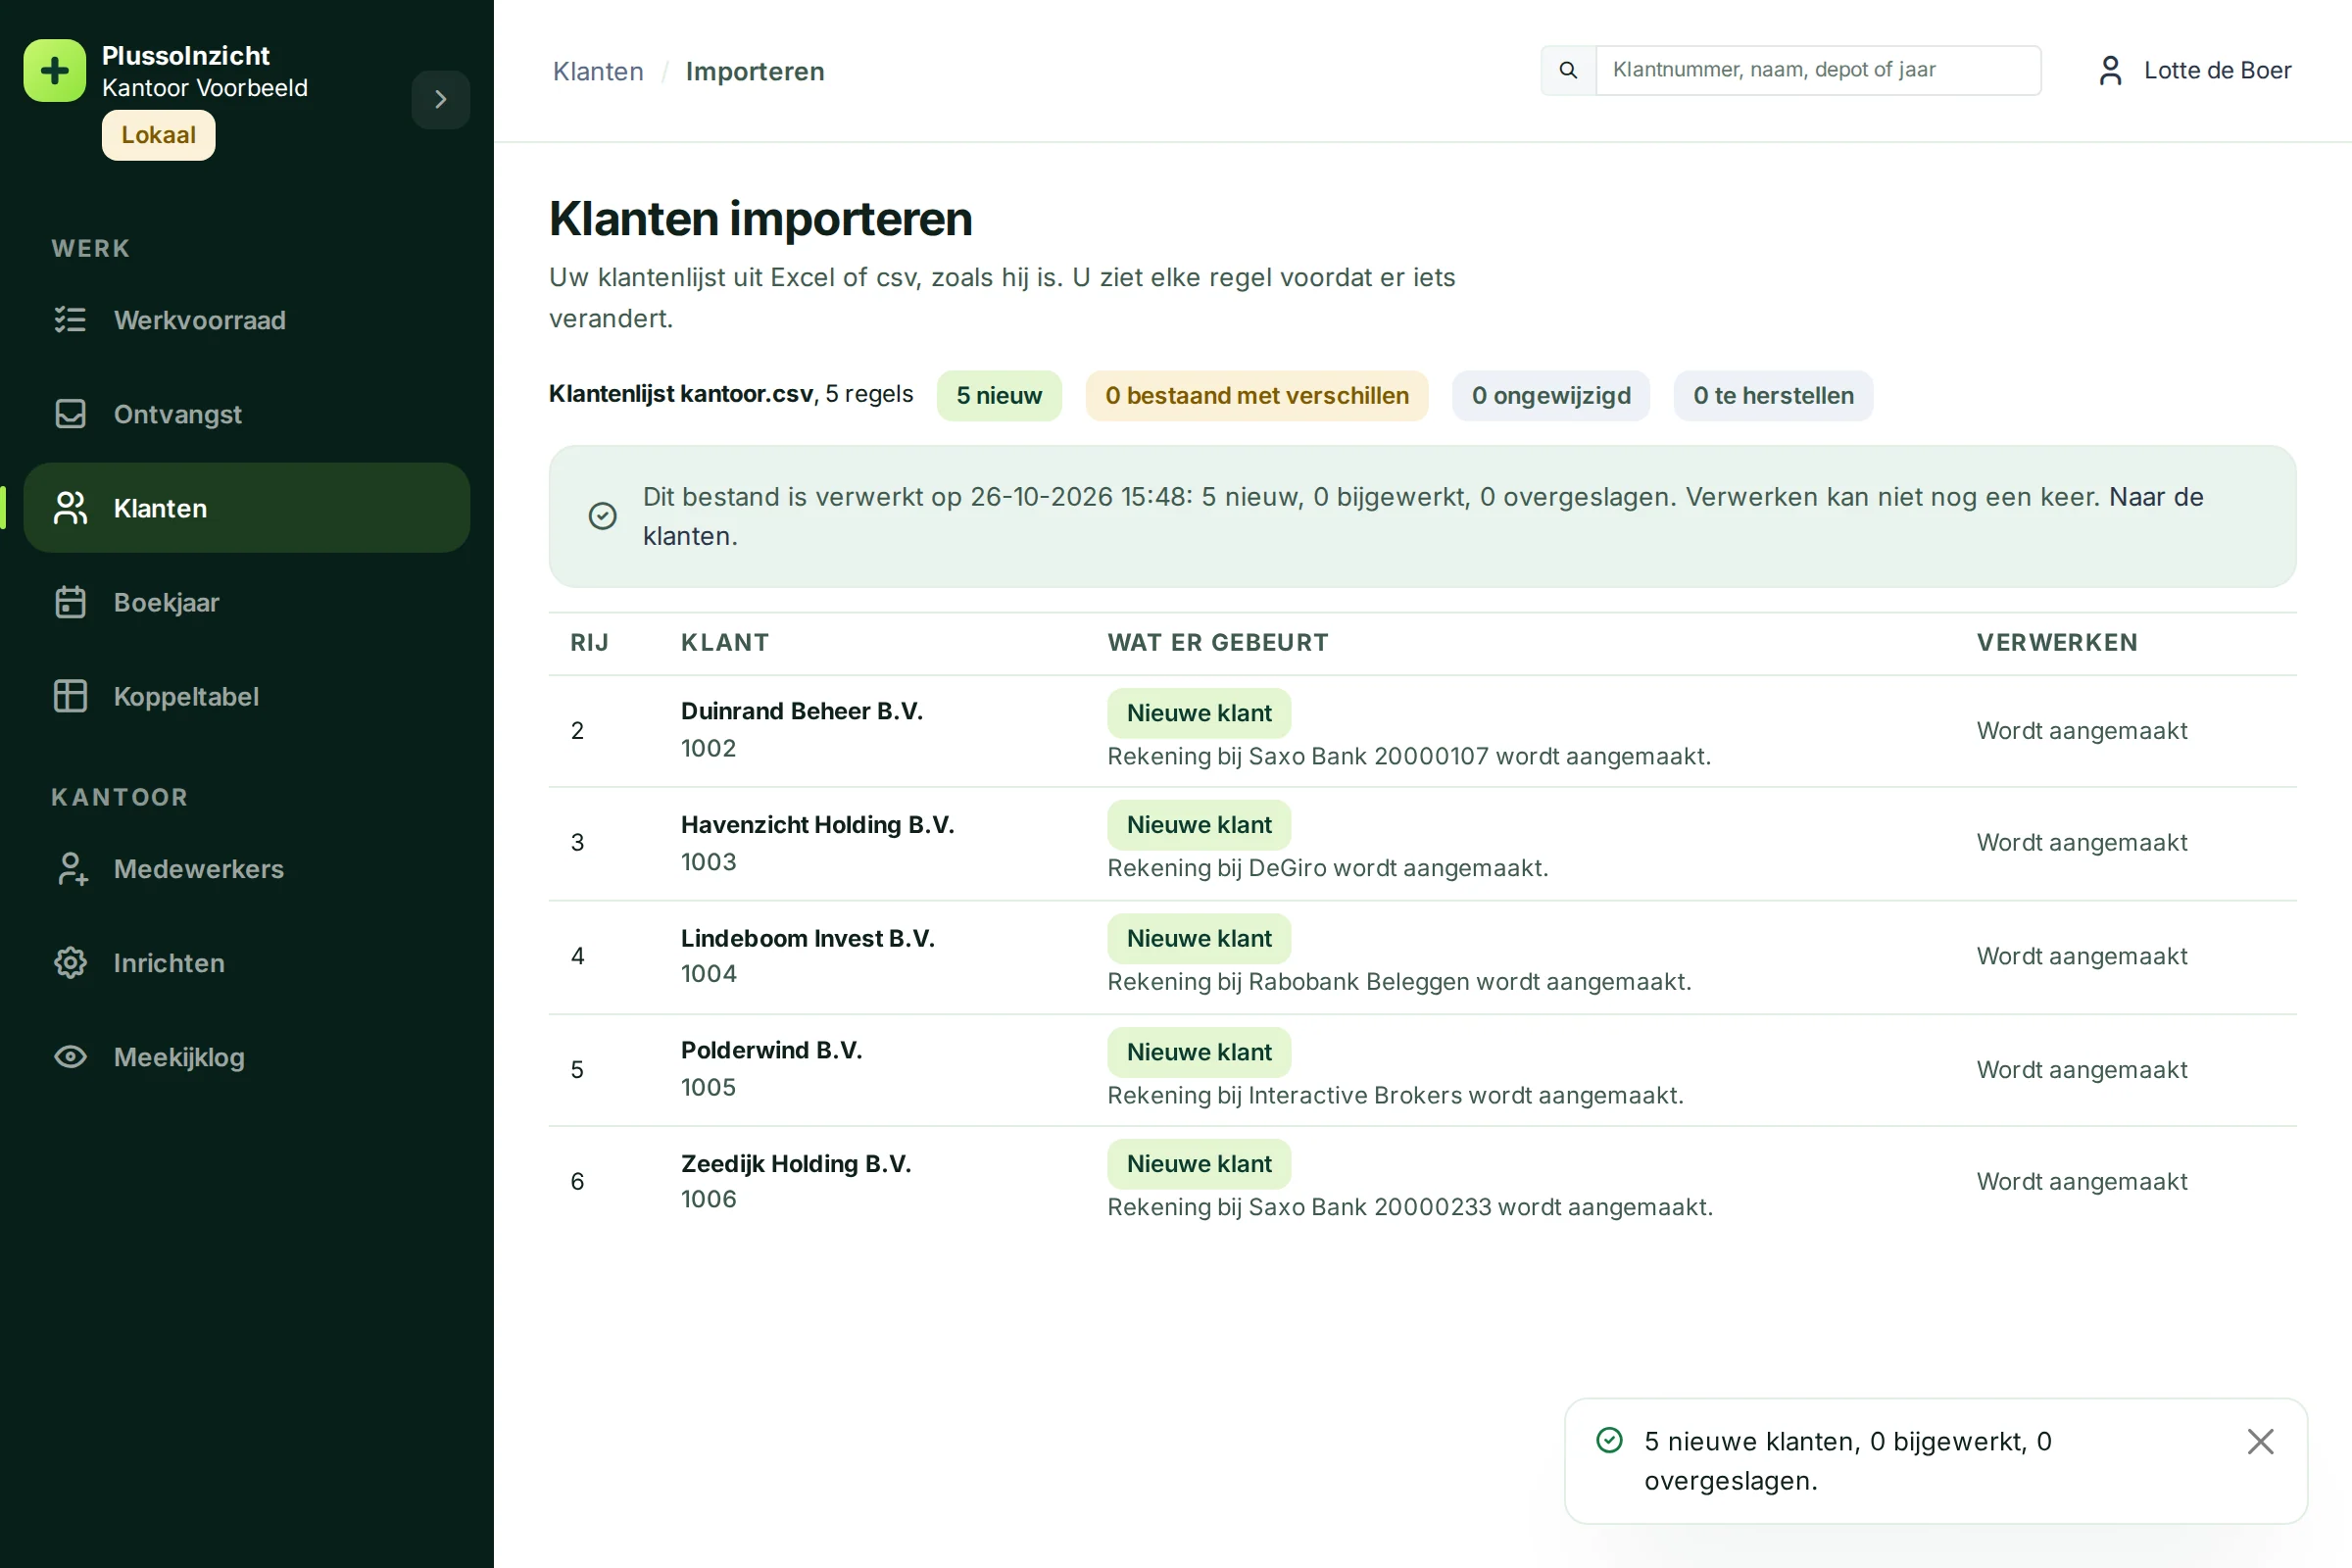Click the 5 nieuw badge
This screenshot has width=2352, height=1568.
click(999, 396)
